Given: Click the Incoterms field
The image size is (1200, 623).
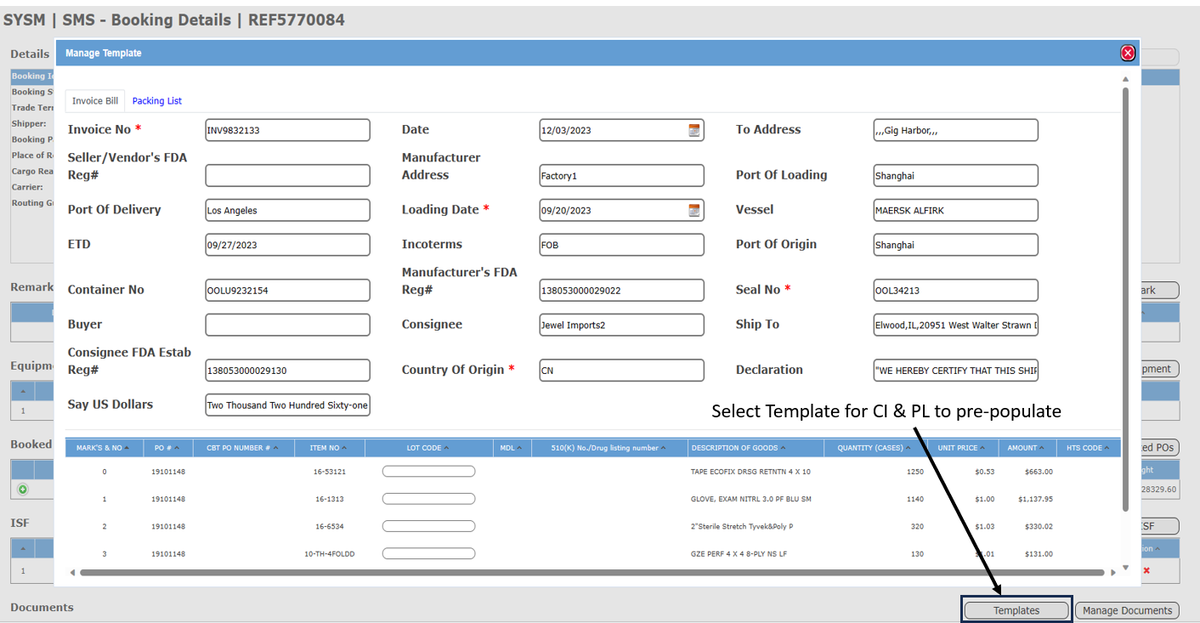Looking at the screenshot, I should (622, 245).
